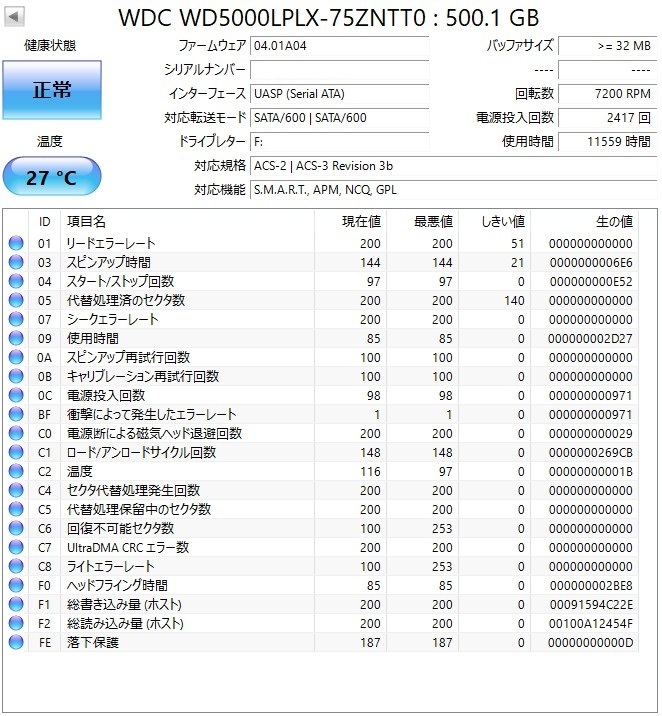Select the シークエラーレート row name

[113, 319]
